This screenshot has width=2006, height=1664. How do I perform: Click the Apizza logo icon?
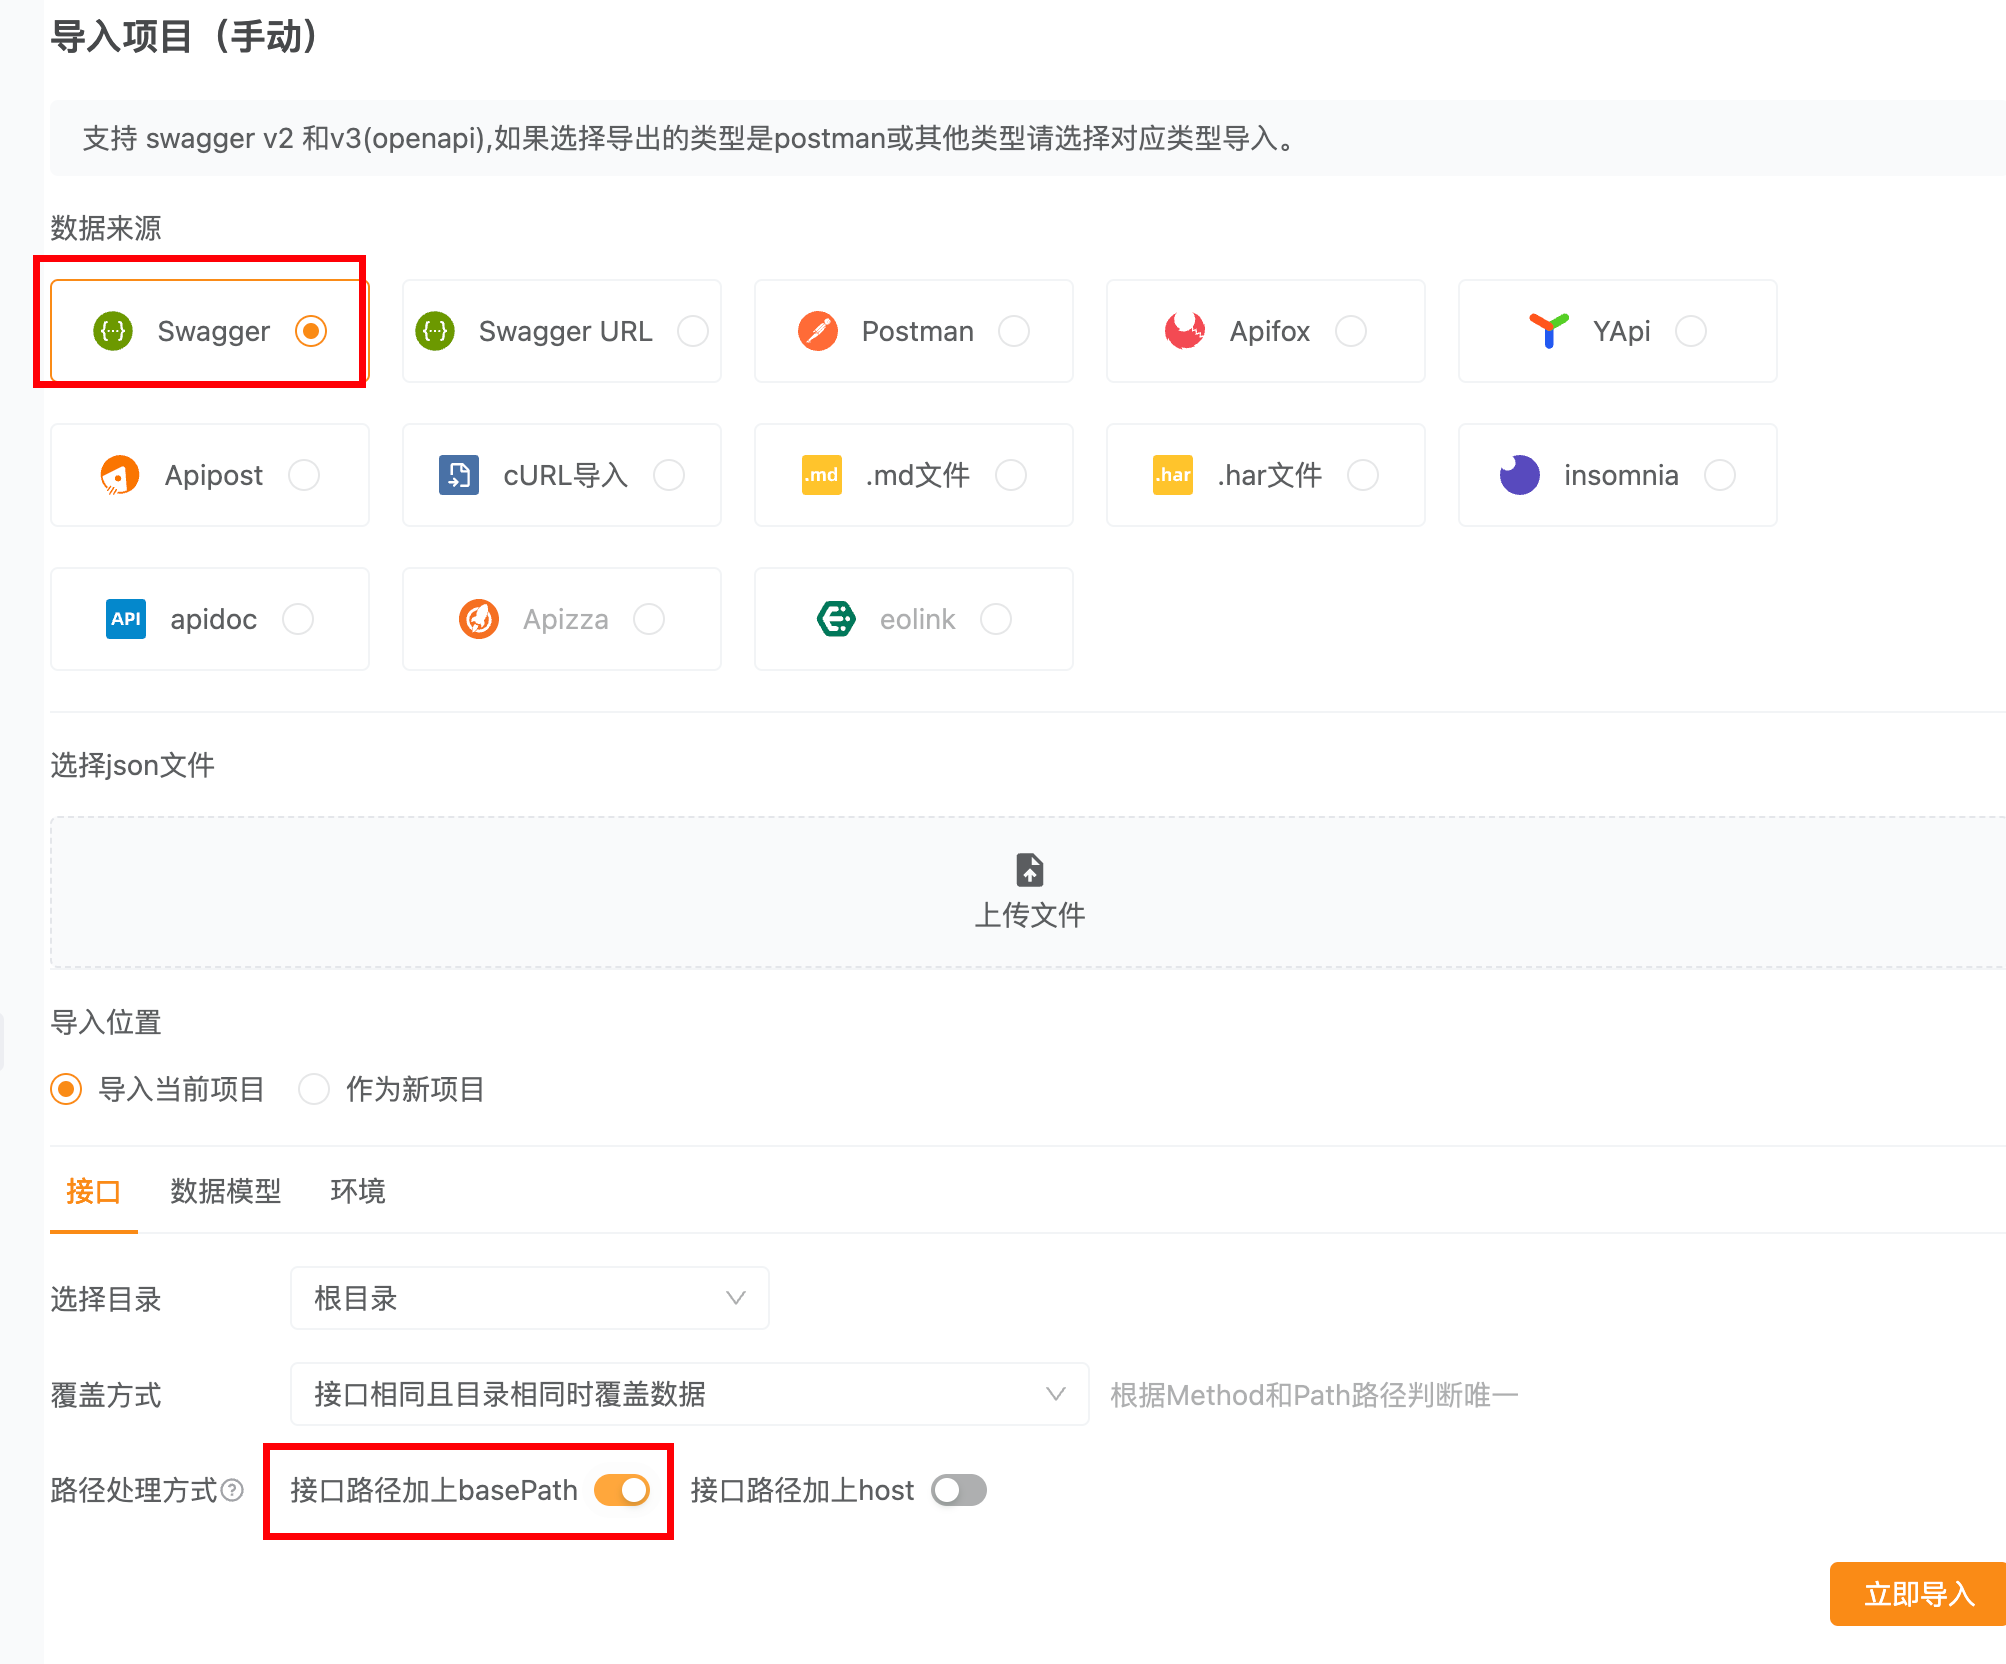click(479, 619)
